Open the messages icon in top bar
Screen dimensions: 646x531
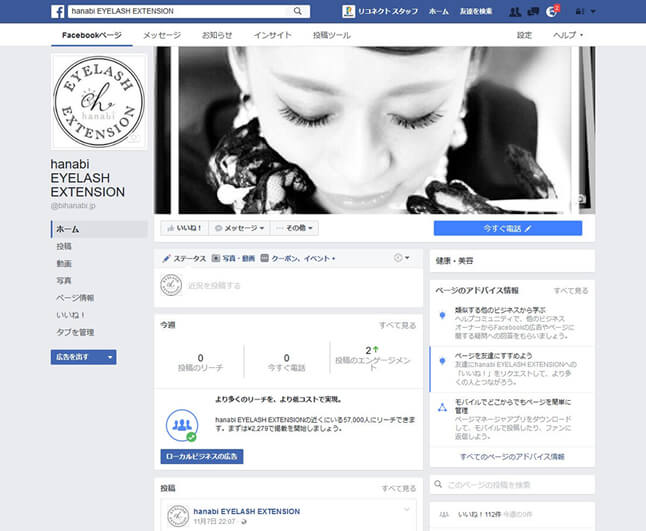532,11
